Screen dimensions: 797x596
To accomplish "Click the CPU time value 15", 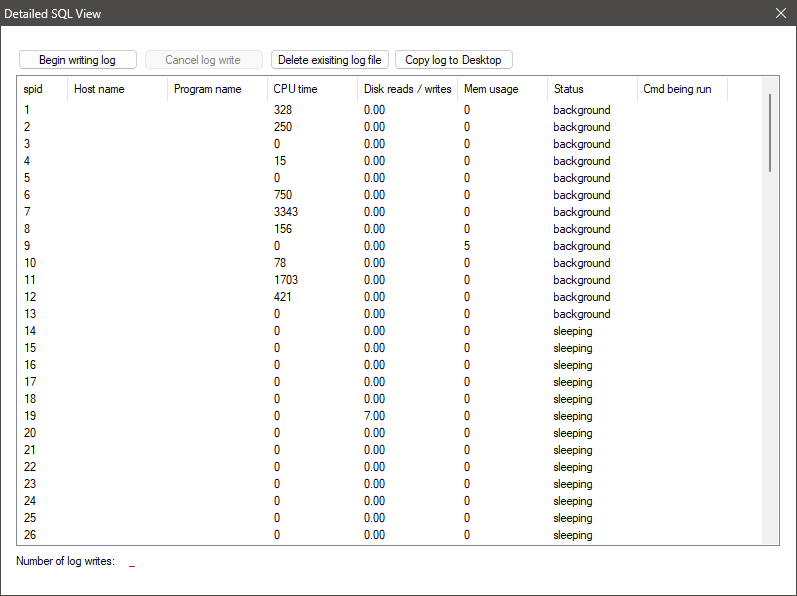I will [280, 161].
